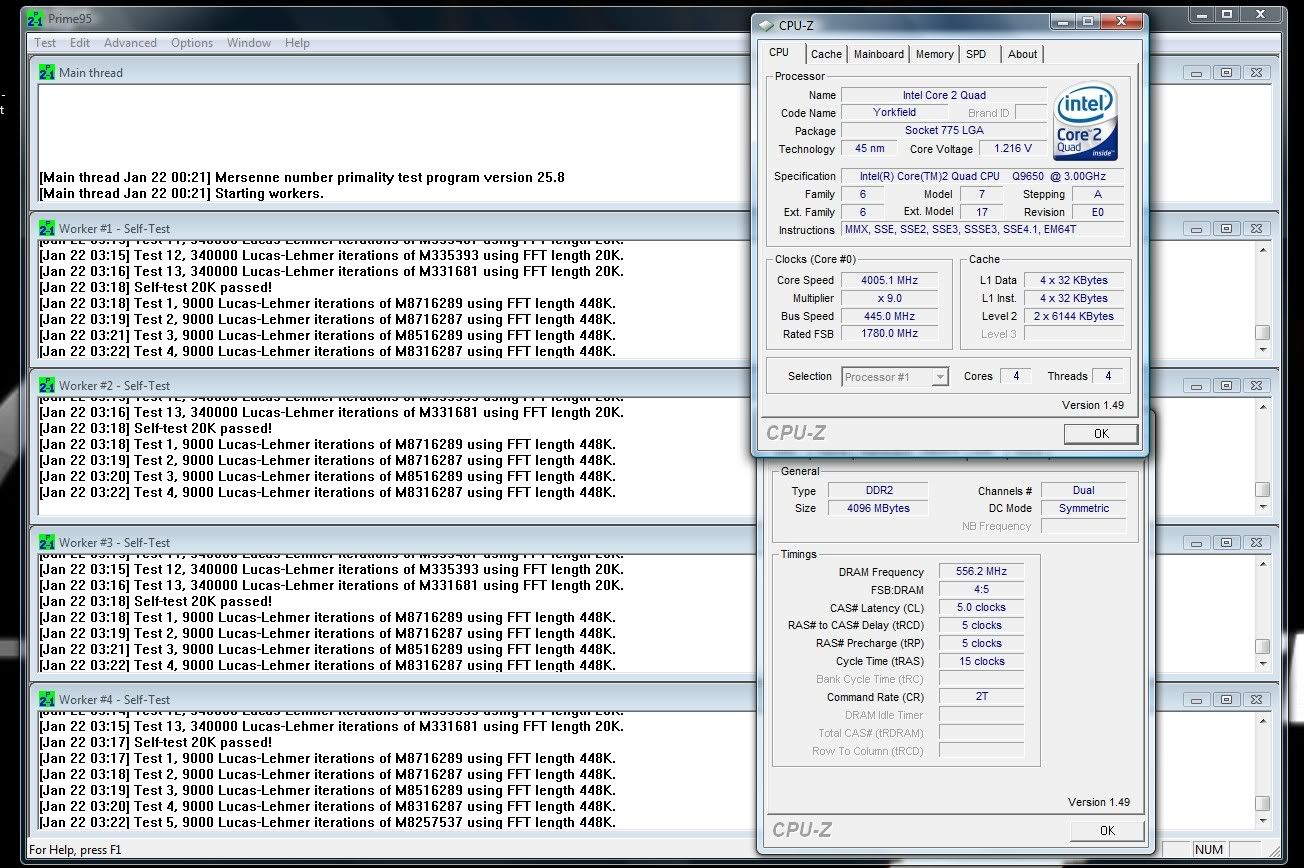
Task: Click Worker #3 scrollbar thumb
Action: coord(1263,646)
